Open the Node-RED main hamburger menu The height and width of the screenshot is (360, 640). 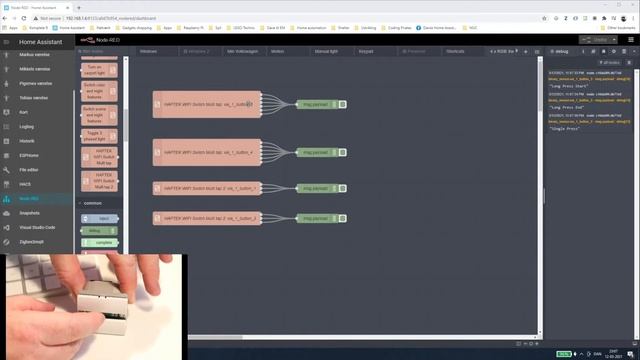click(x=631, y=40)
